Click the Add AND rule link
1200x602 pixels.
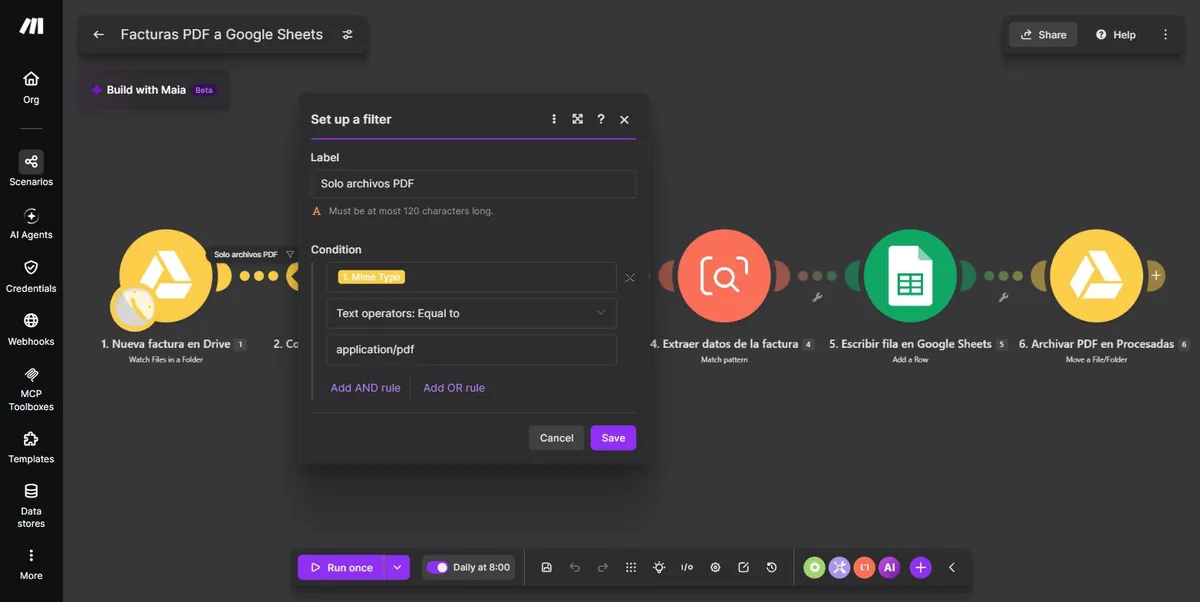(365, 388)
